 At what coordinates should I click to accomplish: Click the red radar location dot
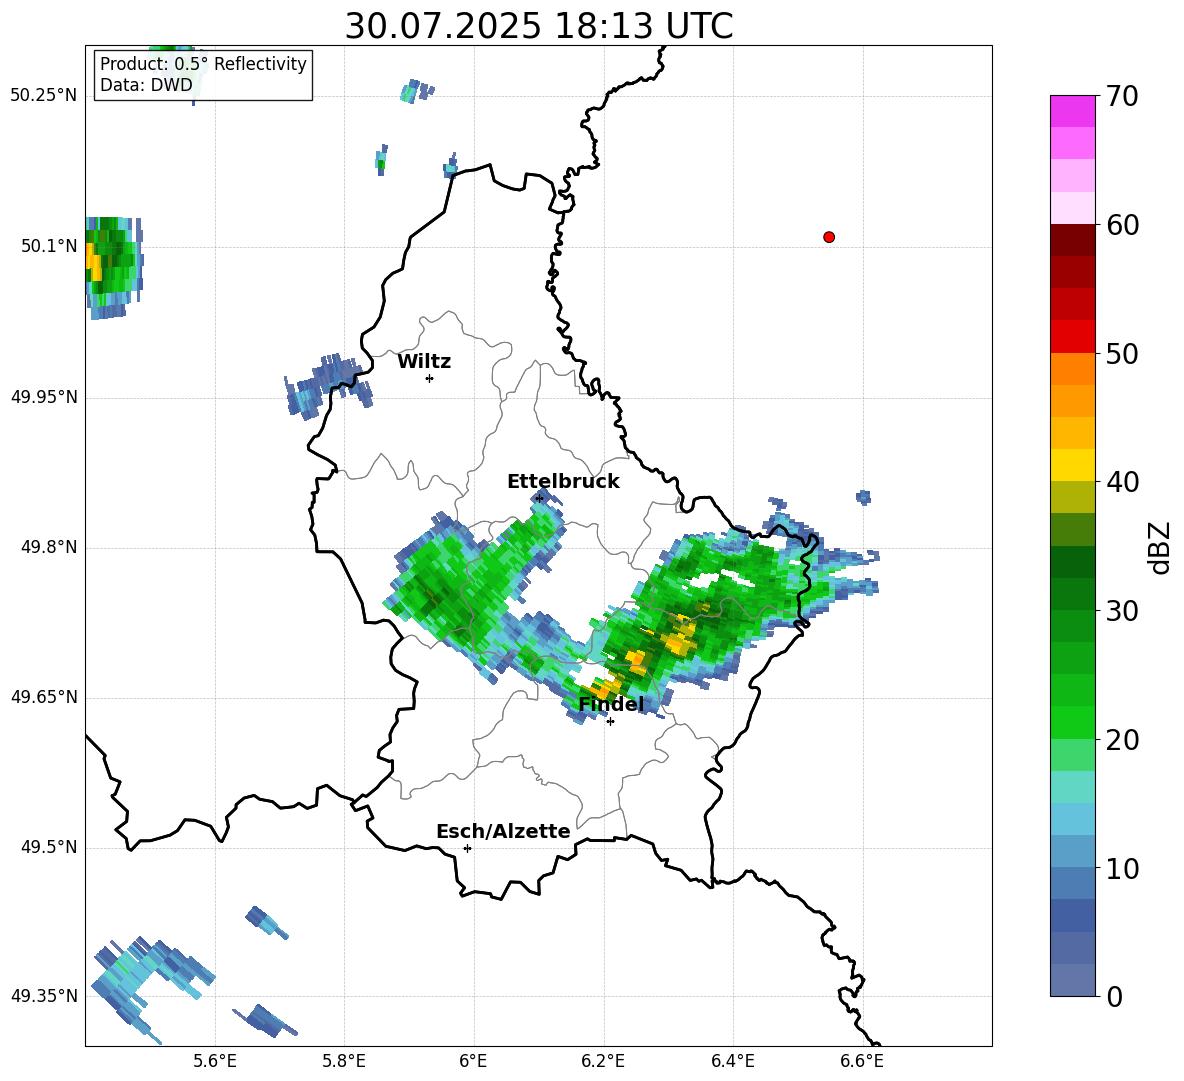click(x=829, y=237)
